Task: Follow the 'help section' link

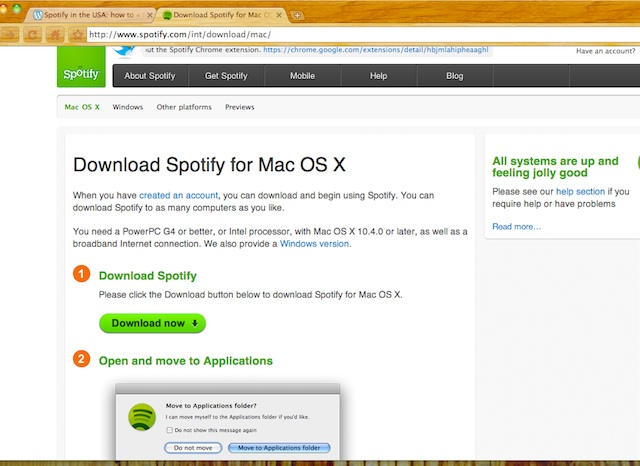Action: click(x=580, y=191)
